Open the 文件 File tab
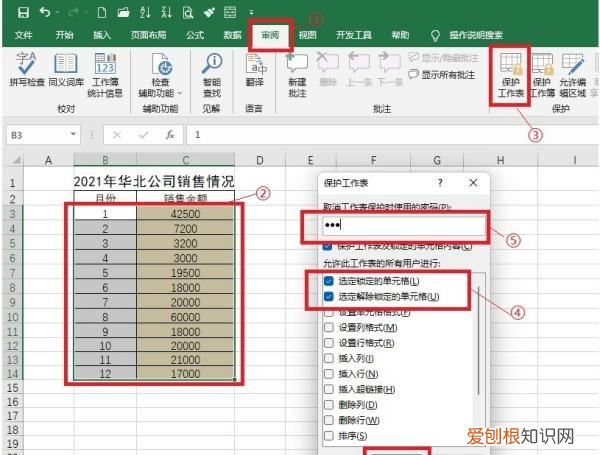600x455 pixels. pyautogui.click(x=23, y=35)
